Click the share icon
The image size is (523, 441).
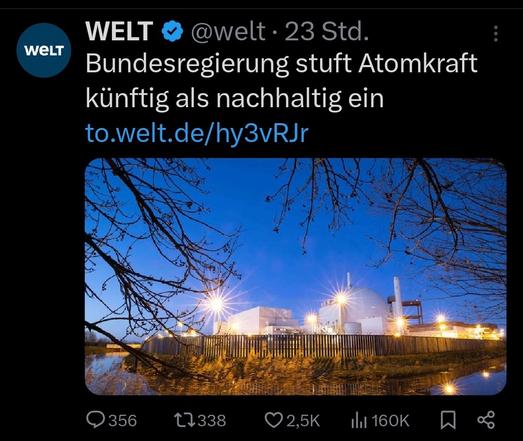click(x=486, y=420)
